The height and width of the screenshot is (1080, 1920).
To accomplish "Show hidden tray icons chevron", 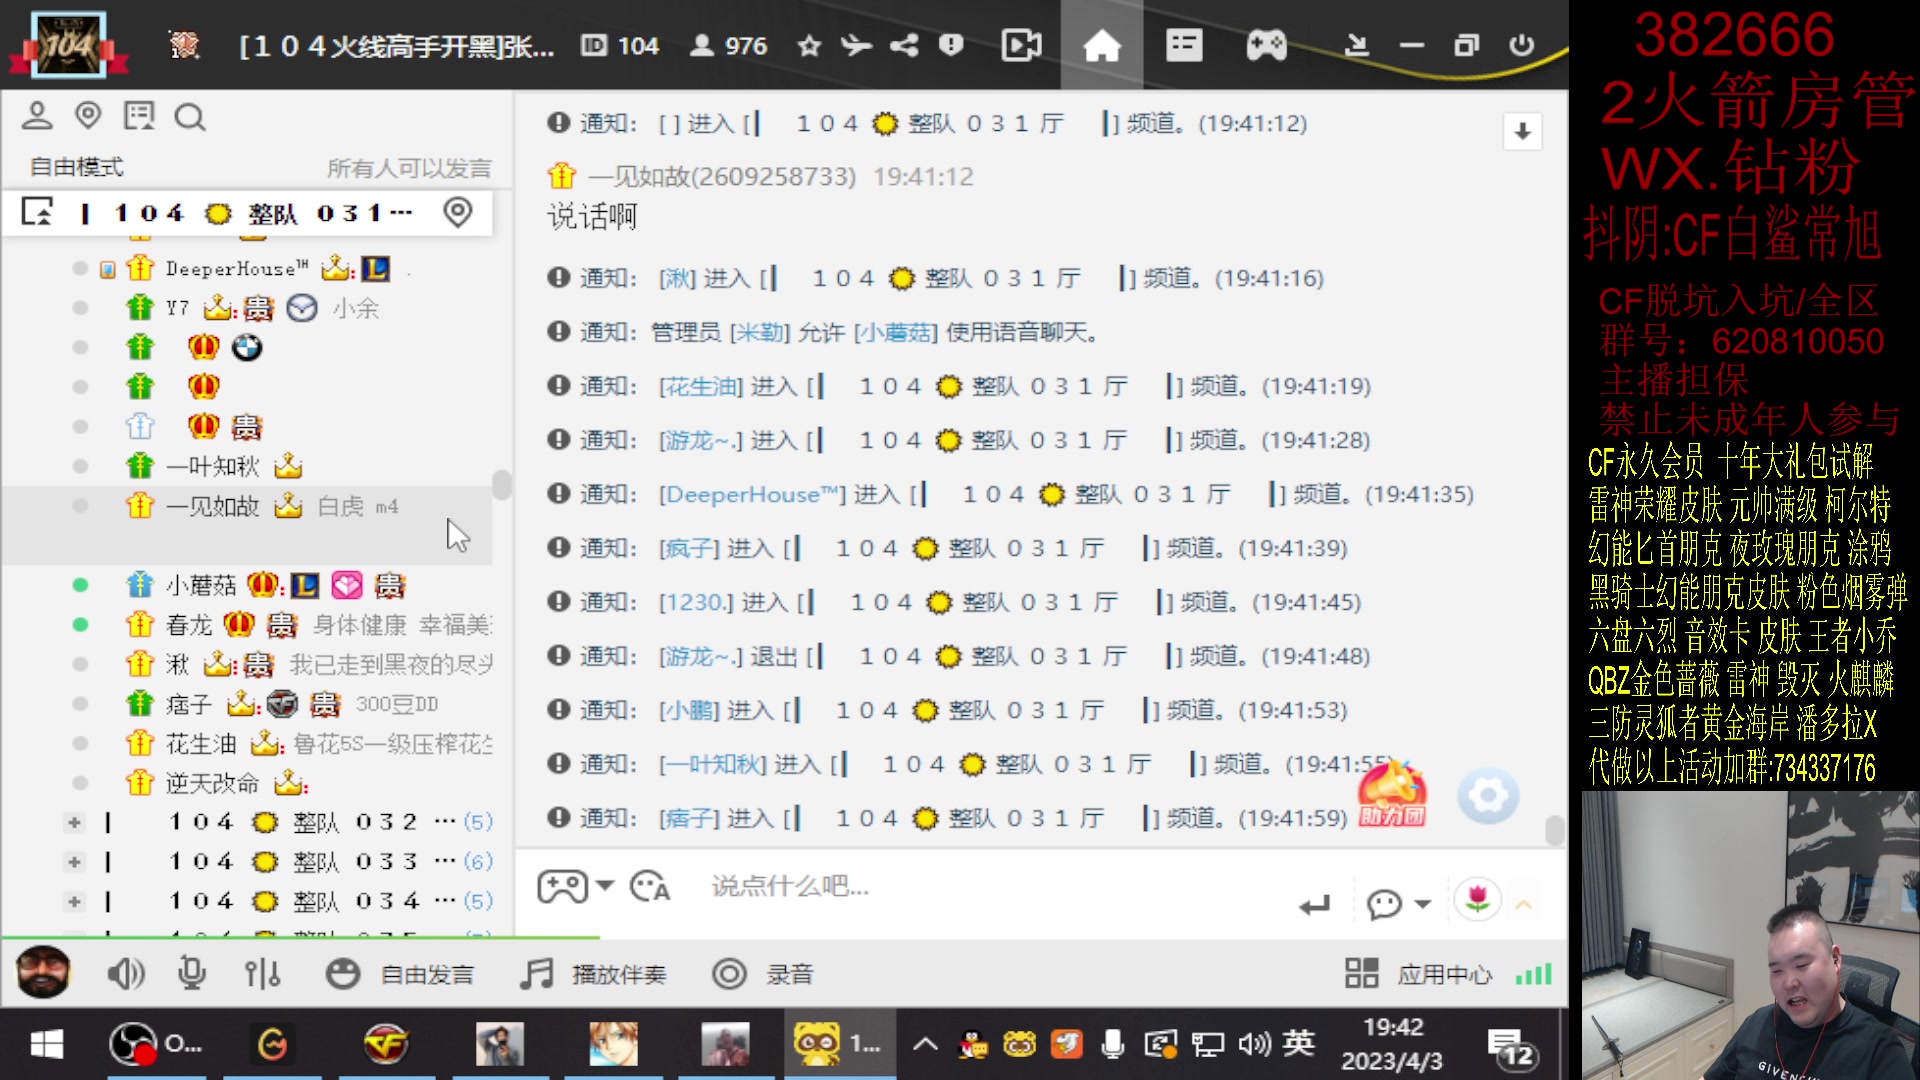I will click(925, 1044).
